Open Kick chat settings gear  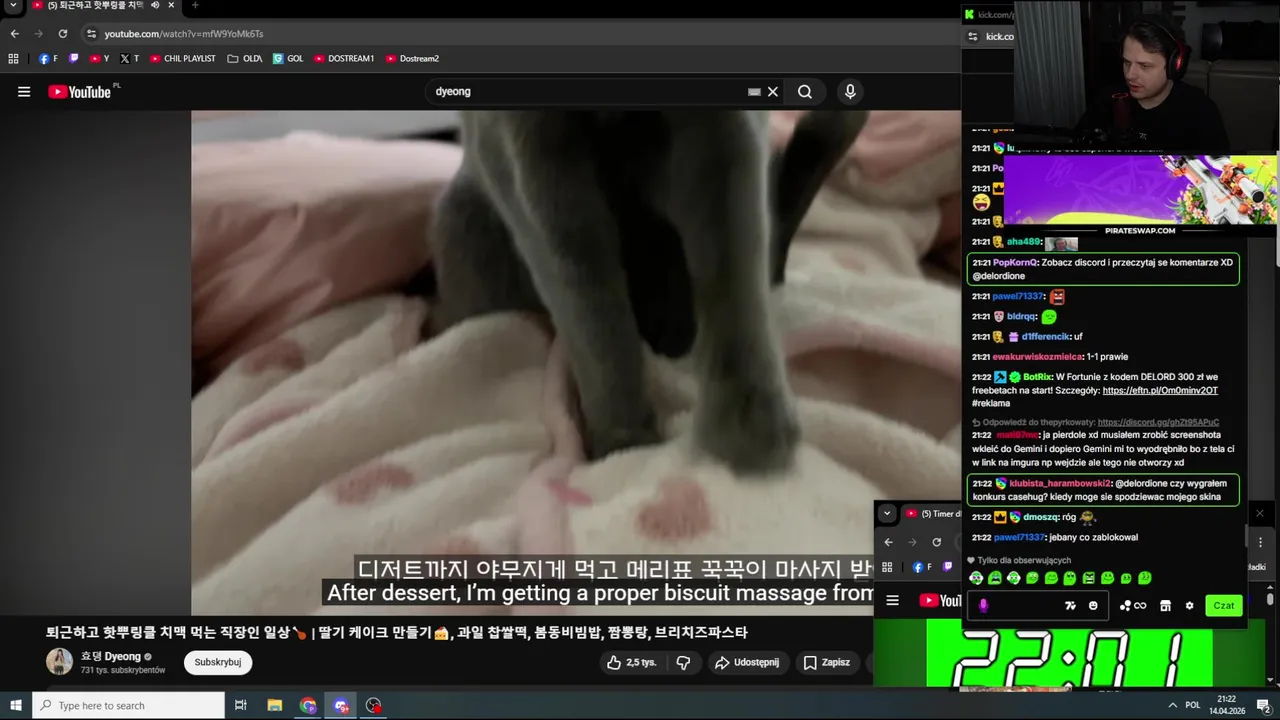(x=1189, y=606)
